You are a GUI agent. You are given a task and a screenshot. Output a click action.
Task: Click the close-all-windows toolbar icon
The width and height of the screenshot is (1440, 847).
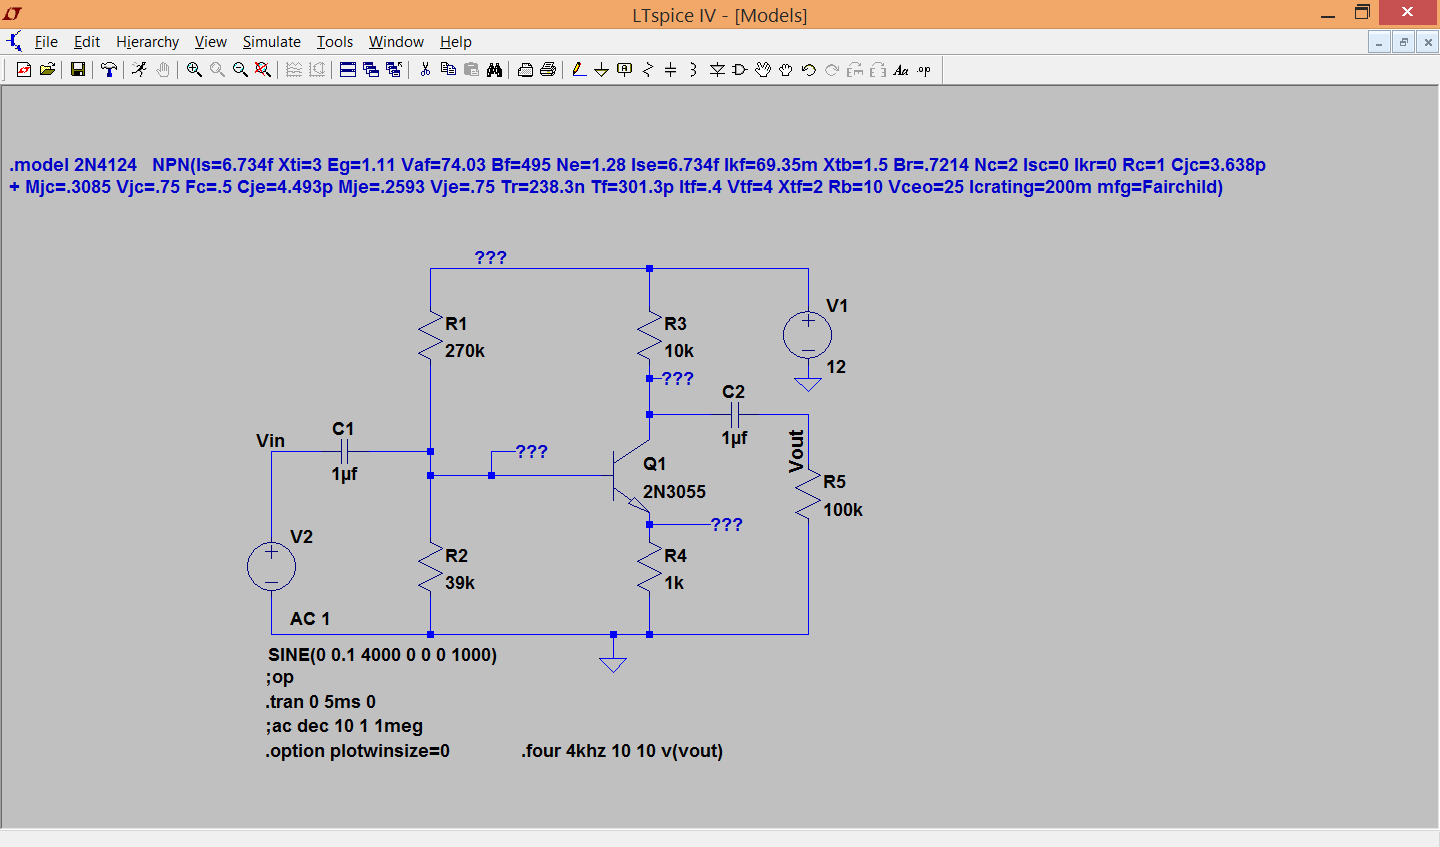coord(394,69)
